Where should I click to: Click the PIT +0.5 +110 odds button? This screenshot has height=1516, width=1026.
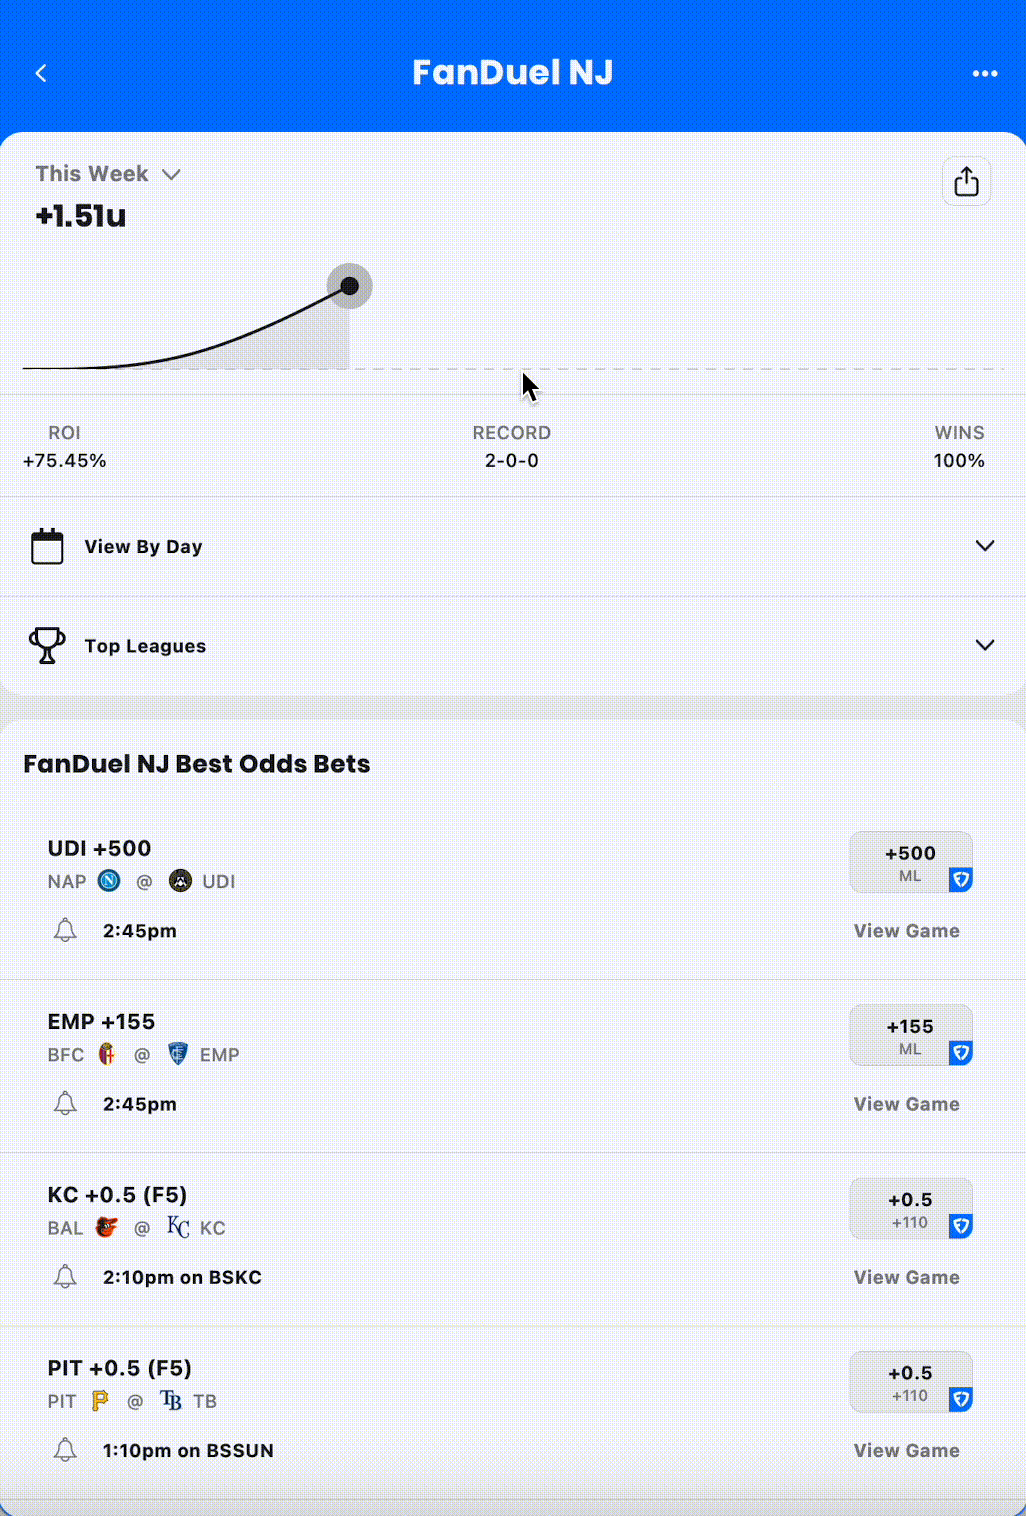pyautogui.click(x=910, y=1382)
